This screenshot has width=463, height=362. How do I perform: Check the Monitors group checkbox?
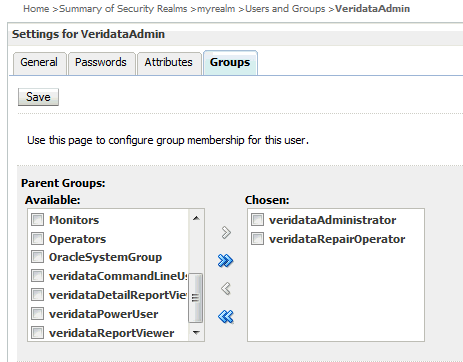coord(37,220)
